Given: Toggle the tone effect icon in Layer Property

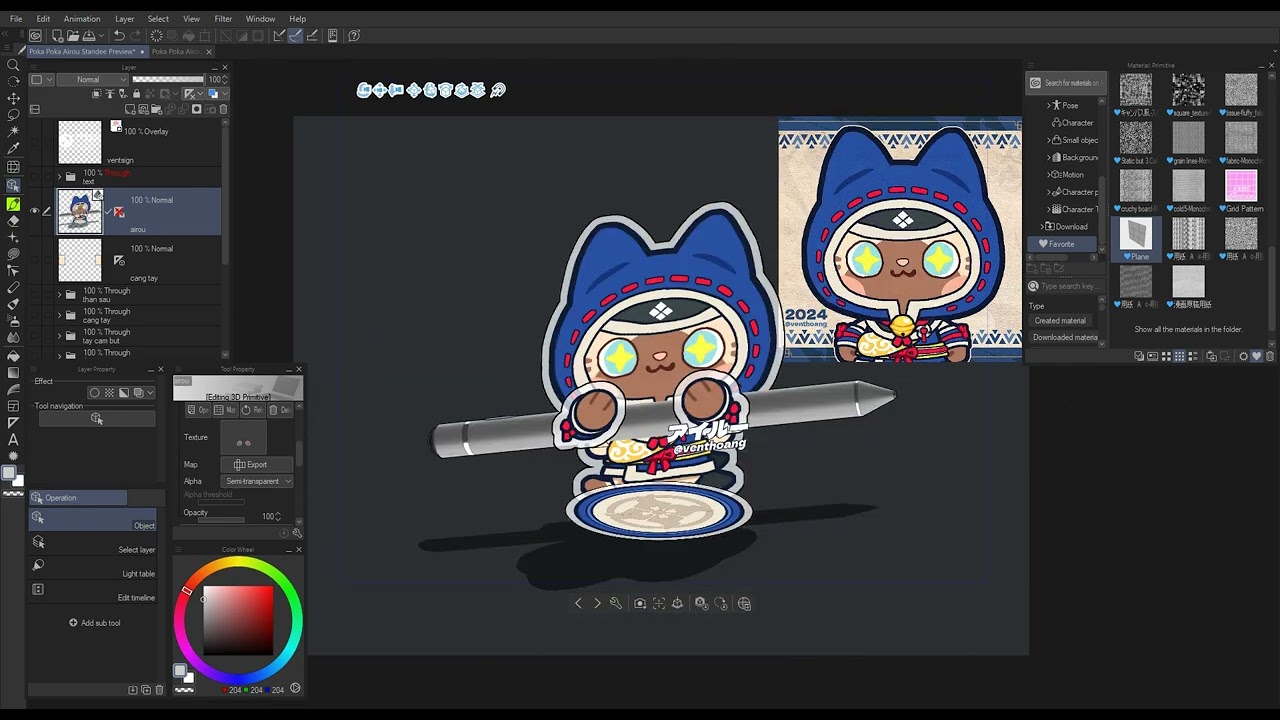Looking at the screenshot, I should (110, 393).
